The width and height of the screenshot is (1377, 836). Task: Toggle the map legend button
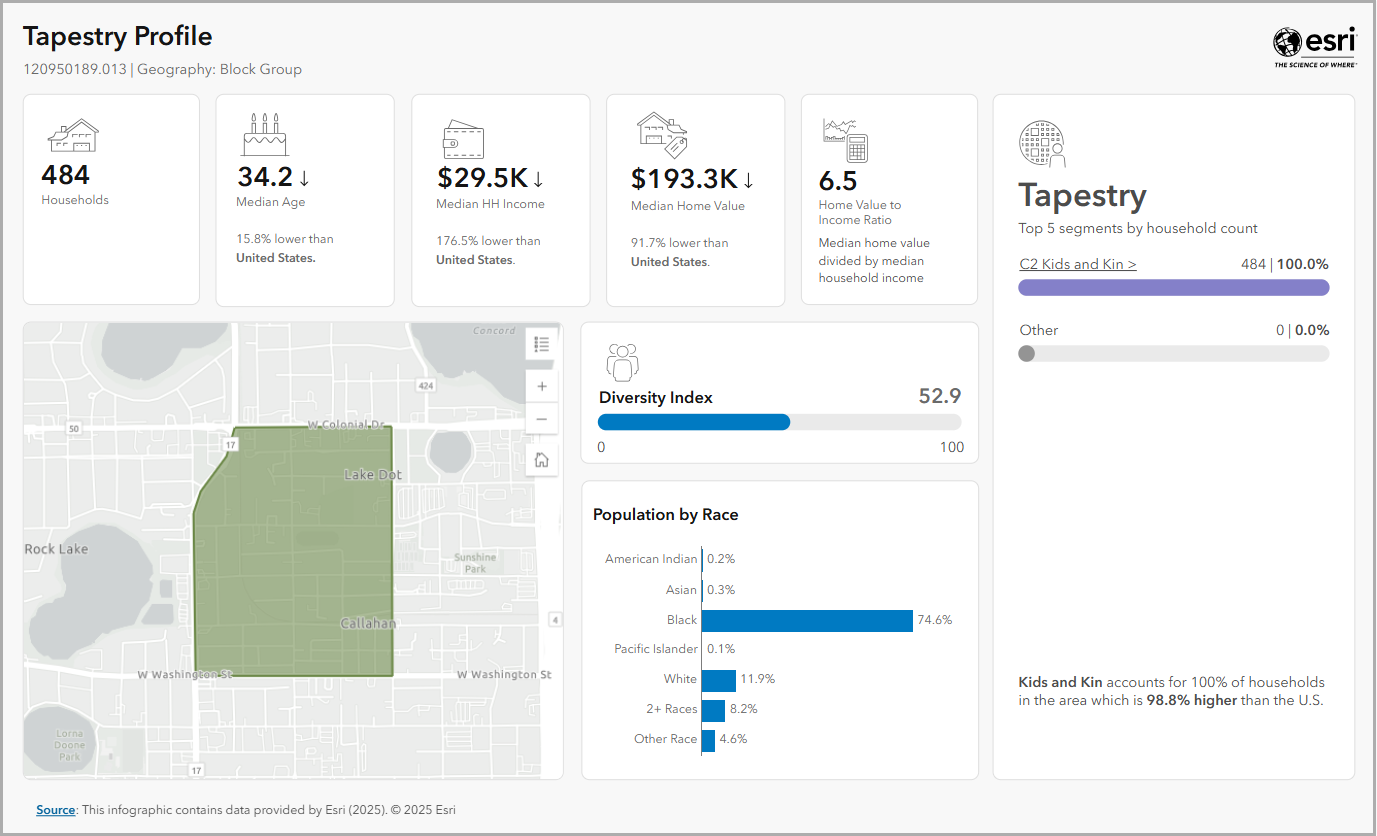click(x=542, y=344)
